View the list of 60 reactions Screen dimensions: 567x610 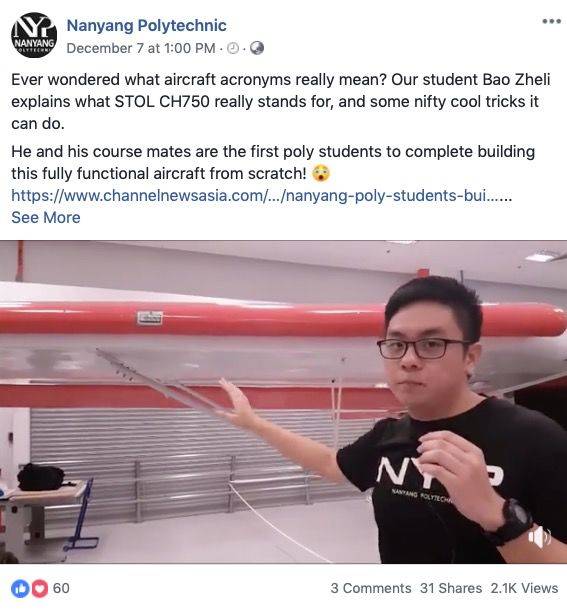click(x=61, y=588)
